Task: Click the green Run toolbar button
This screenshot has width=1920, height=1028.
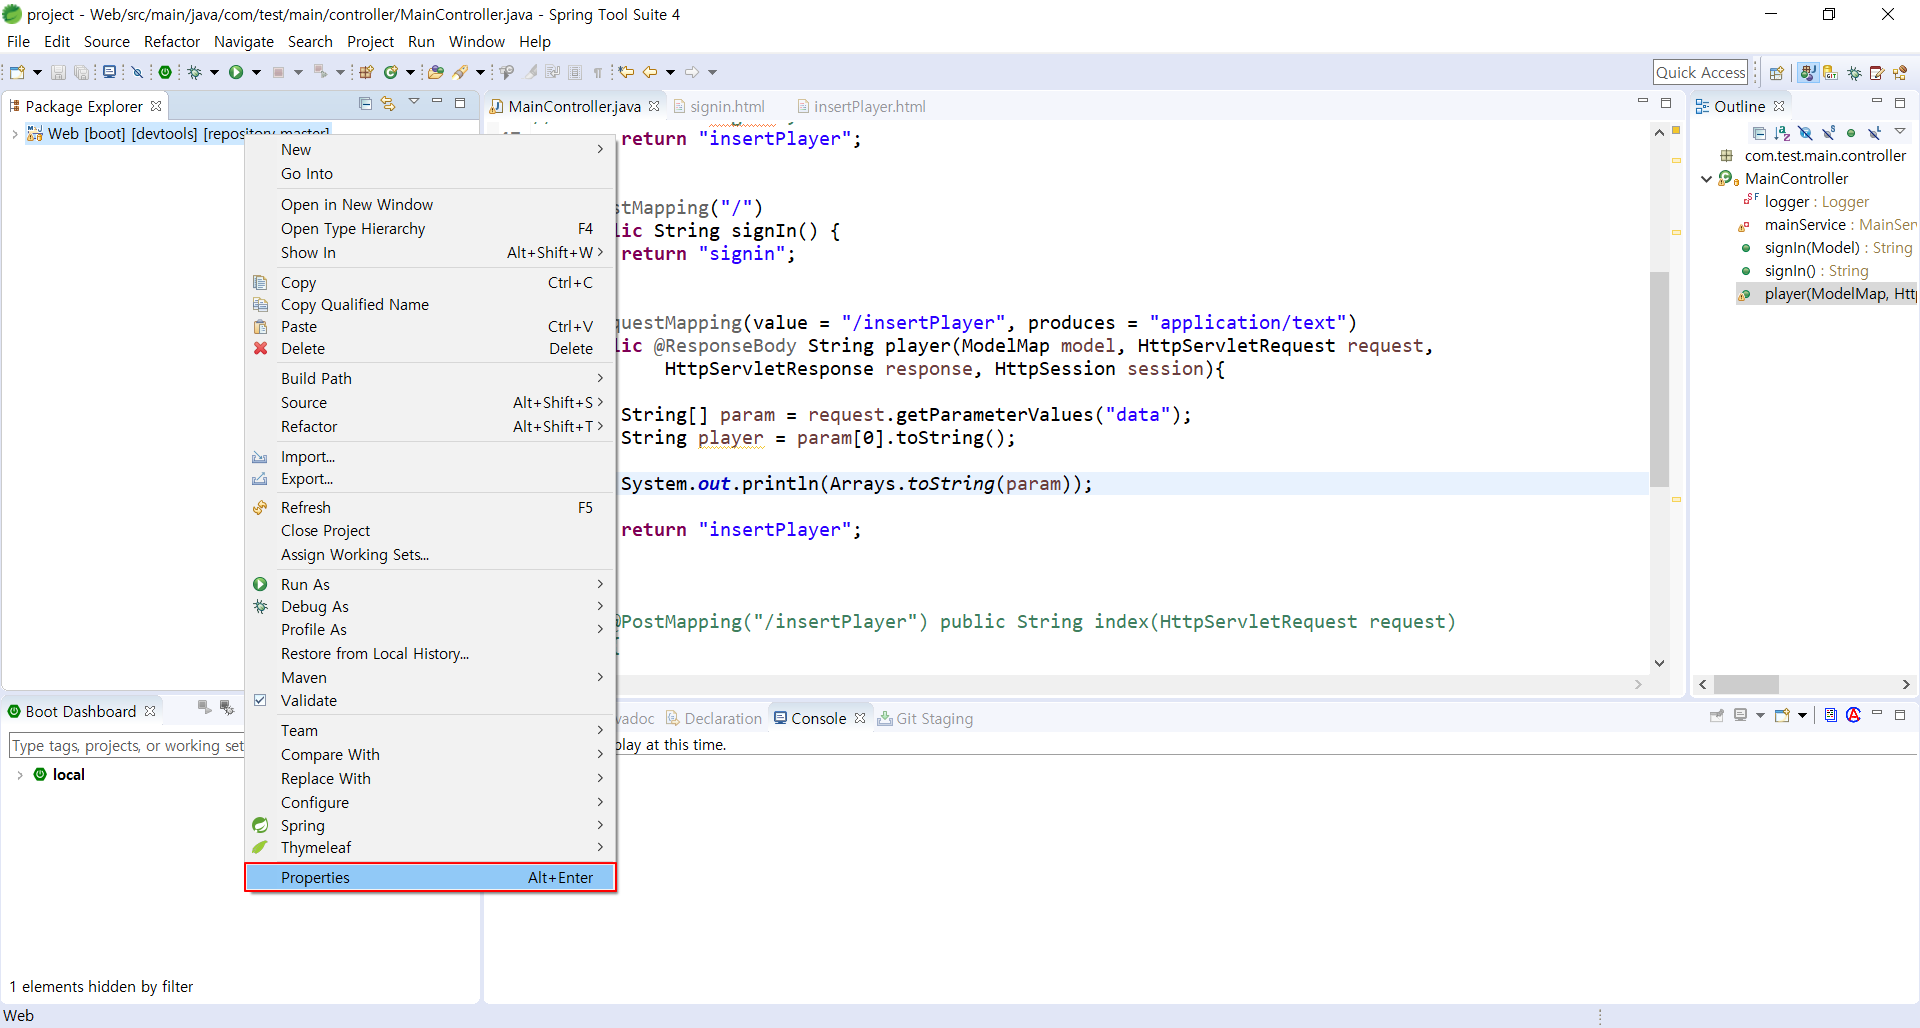Action: tap(236, 72)
